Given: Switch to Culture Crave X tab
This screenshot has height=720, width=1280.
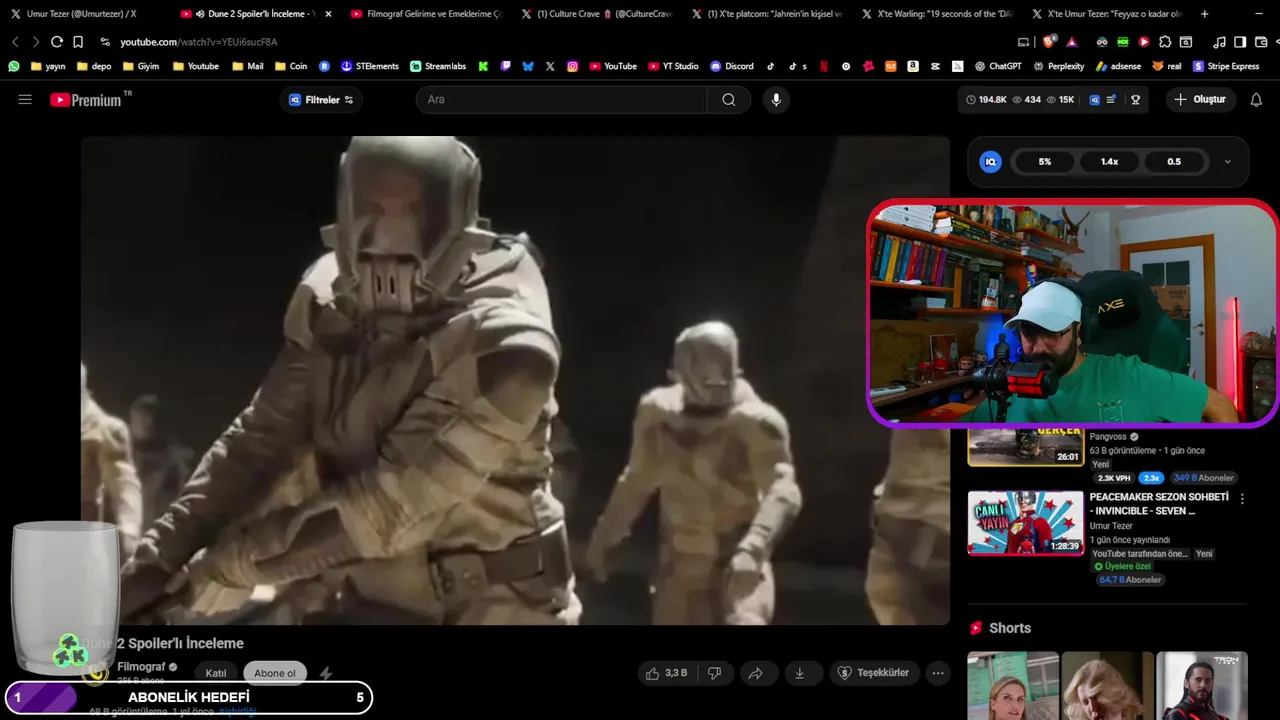Looking at the screenshot, I should click(x=597, y=14).
